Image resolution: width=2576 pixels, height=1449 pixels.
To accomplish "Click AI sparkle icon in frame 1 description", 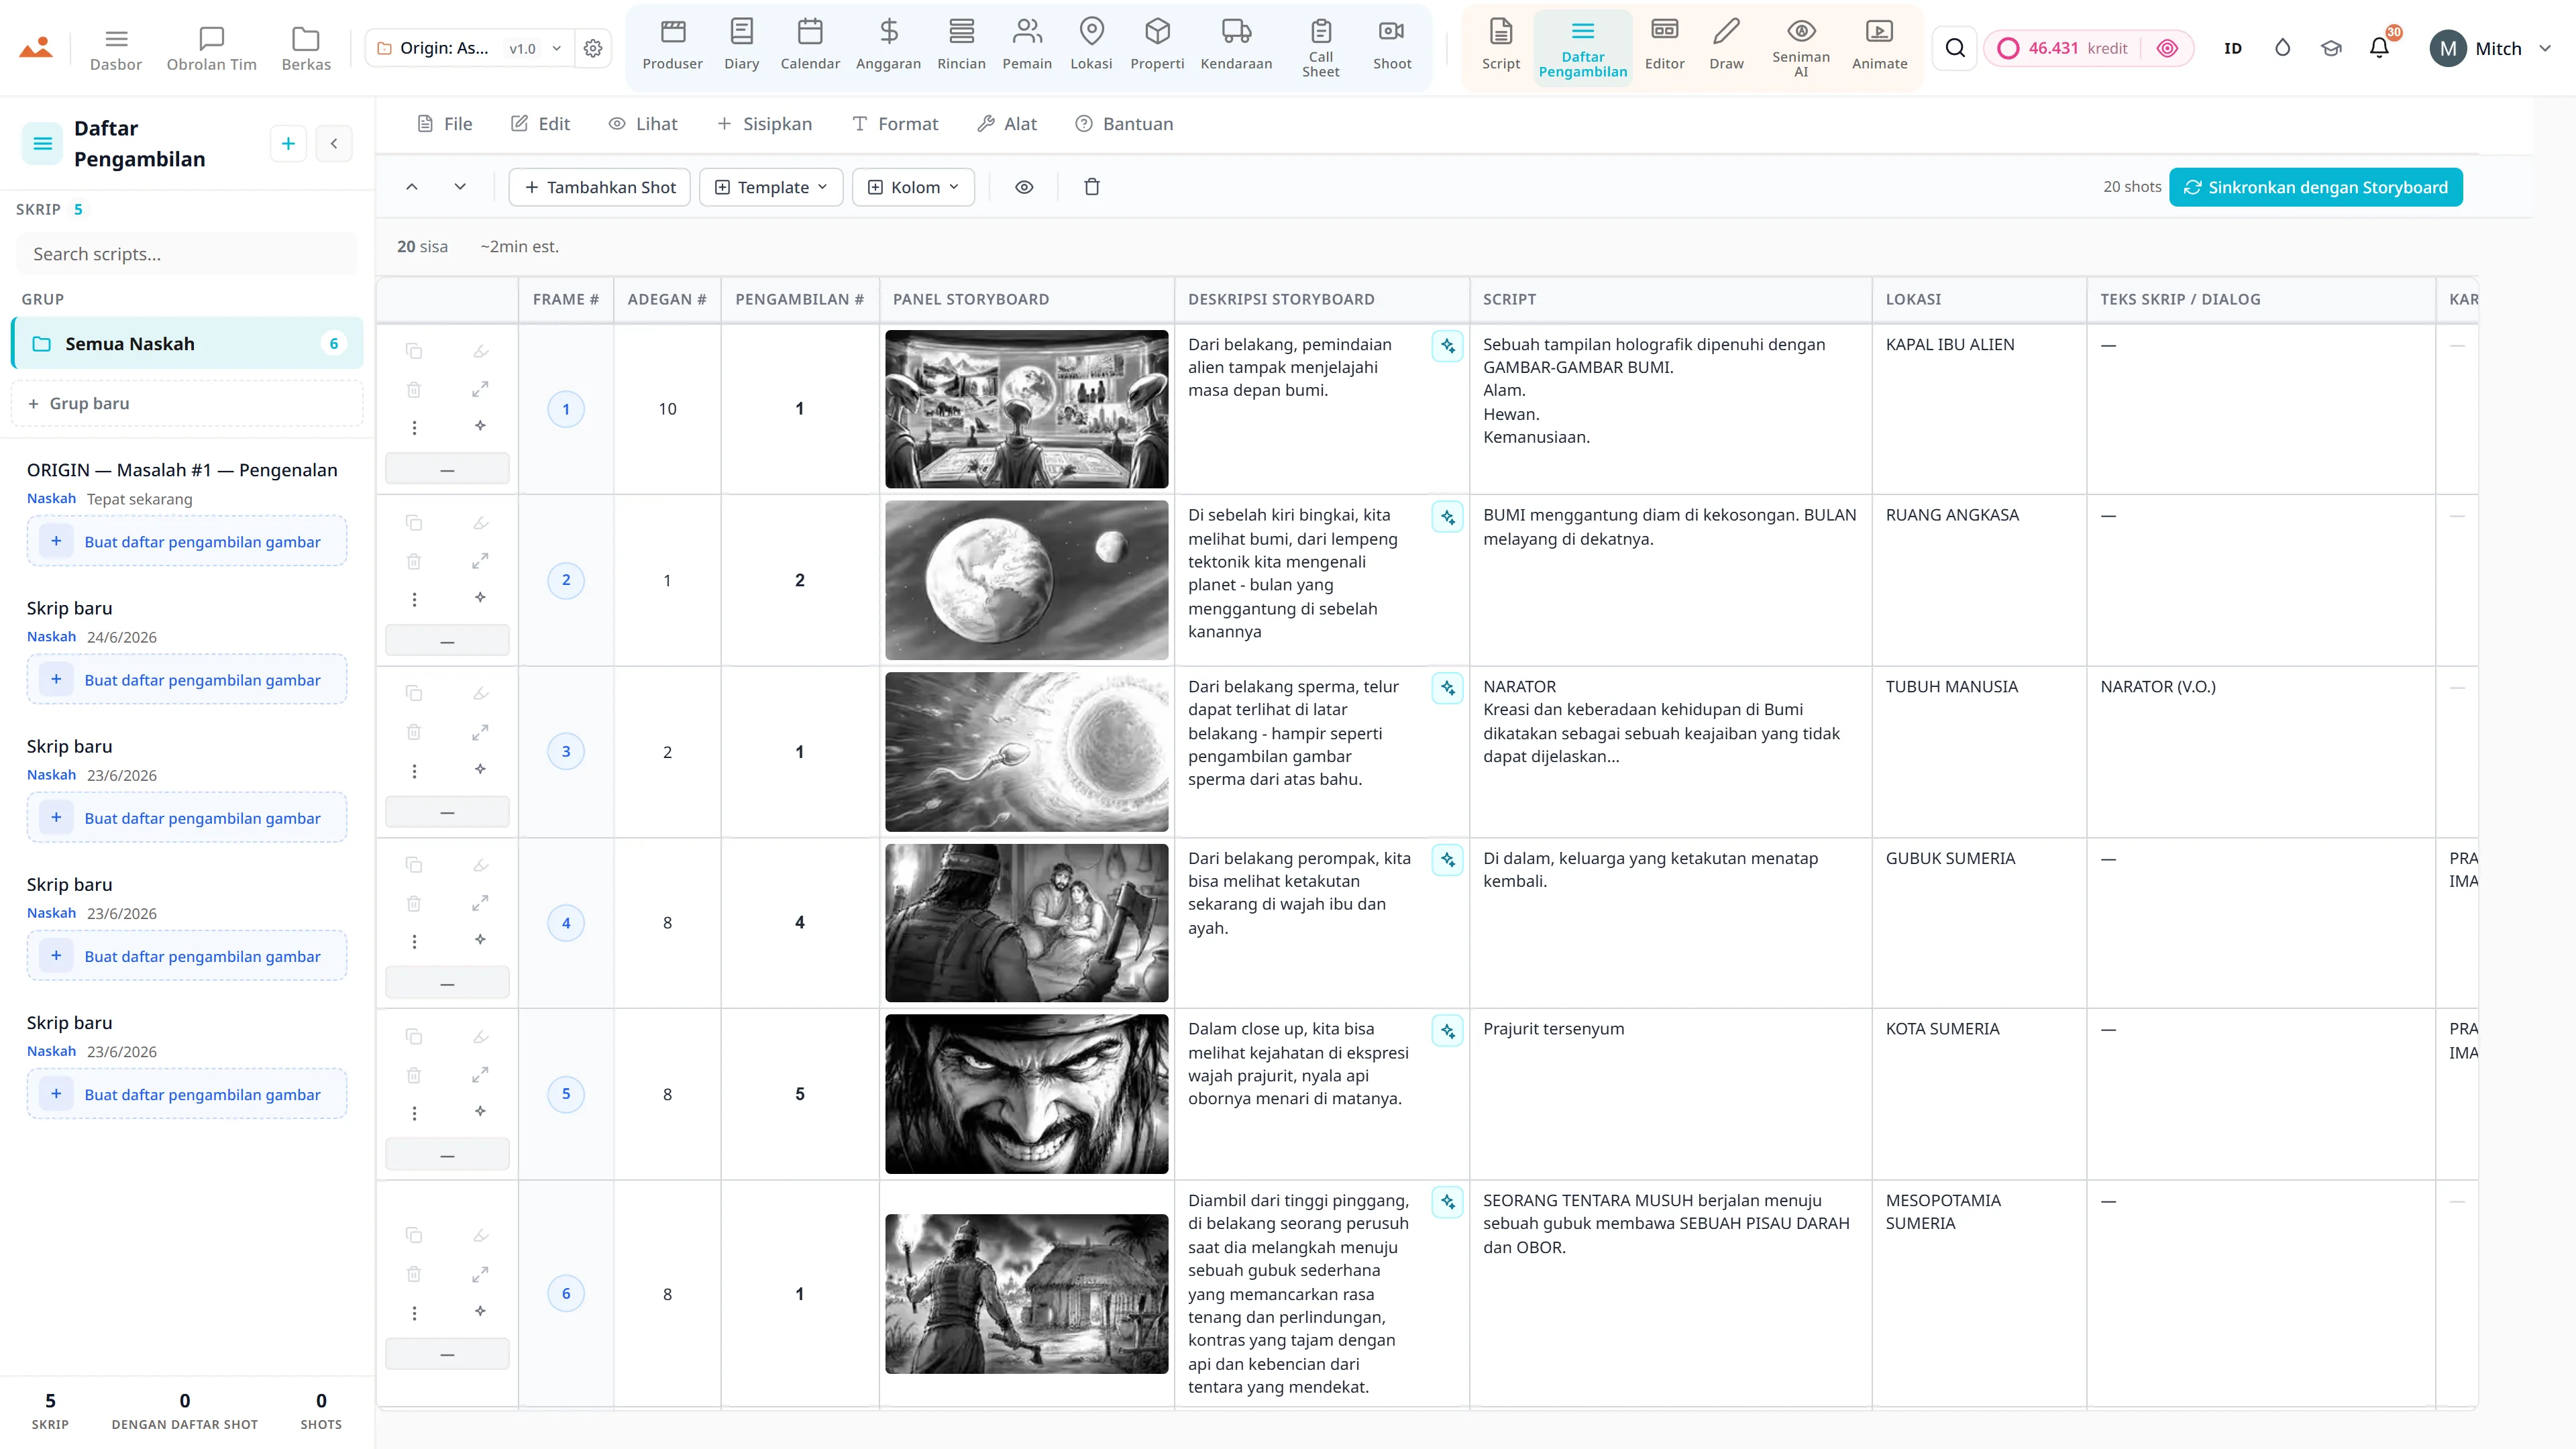I will pyautogui.click(x=1447, y=346).
